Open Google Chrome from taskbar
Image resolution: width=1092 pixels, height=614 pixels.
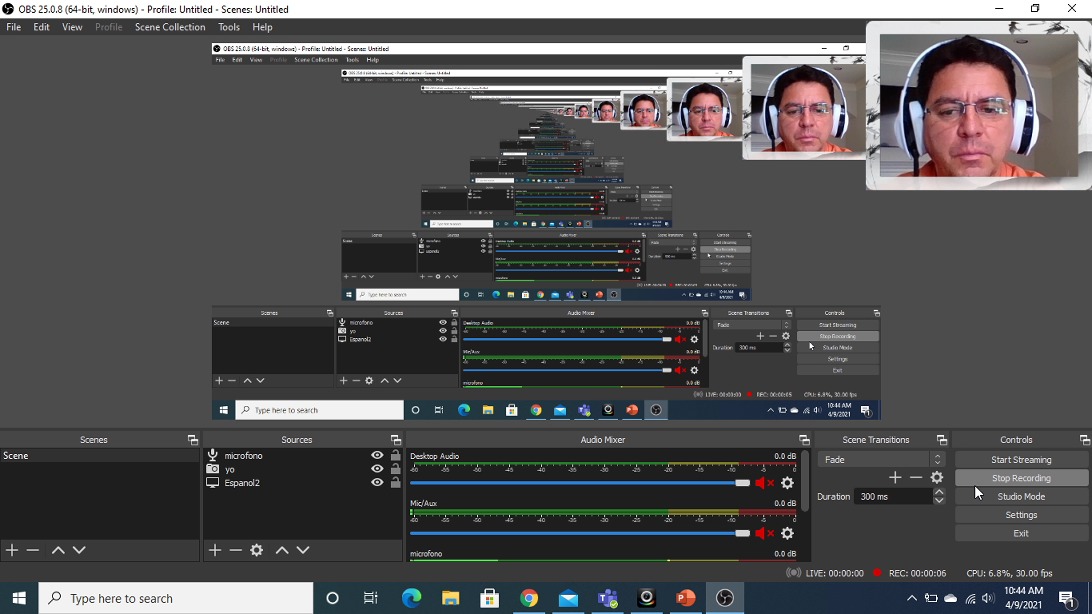point(529,598)
